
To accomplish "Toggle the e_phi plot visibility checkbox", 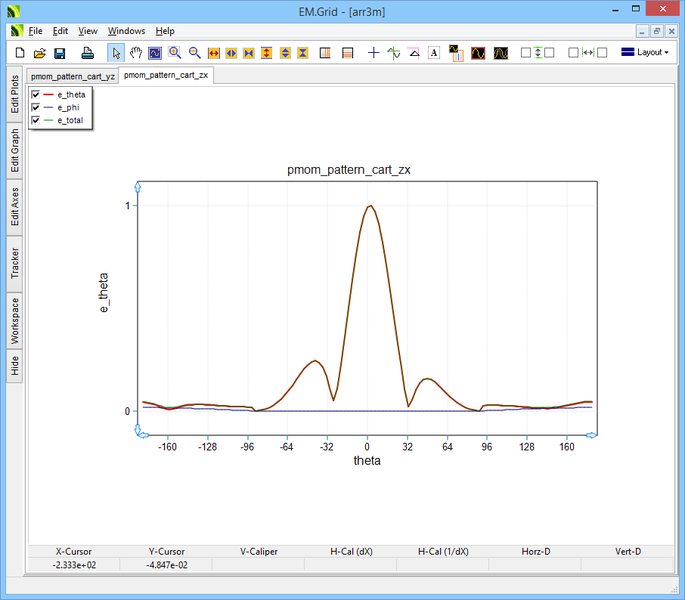I will [36, 107].
